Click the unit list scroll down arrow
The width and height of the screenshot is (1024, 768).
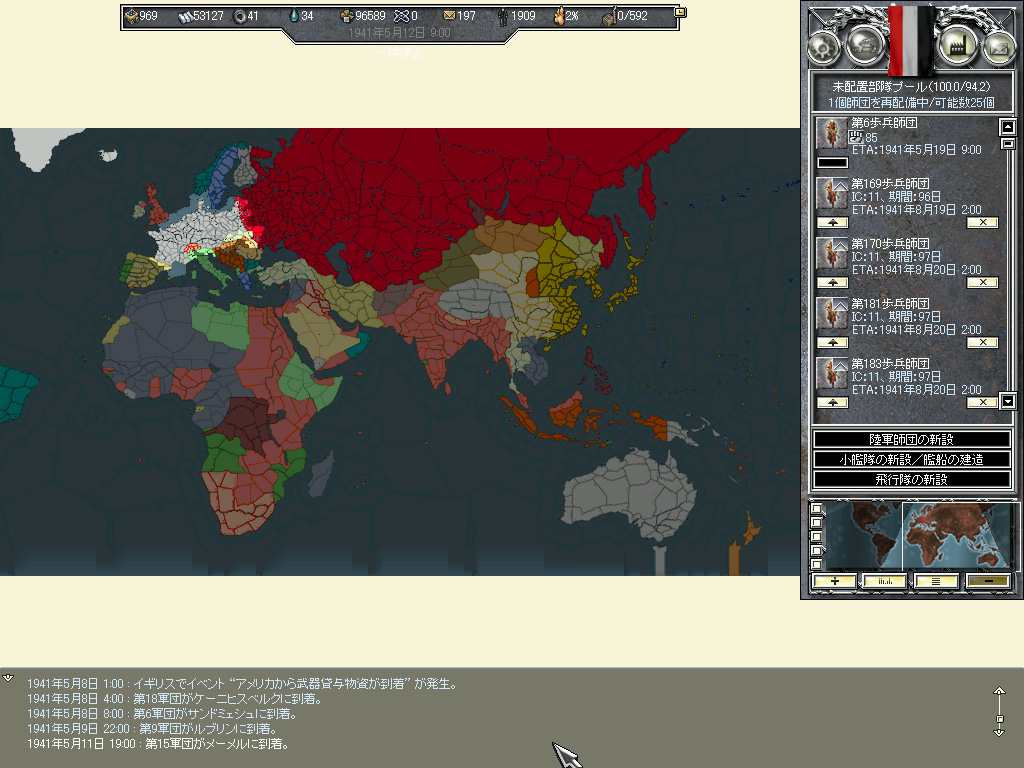[x=1008, y=401]
